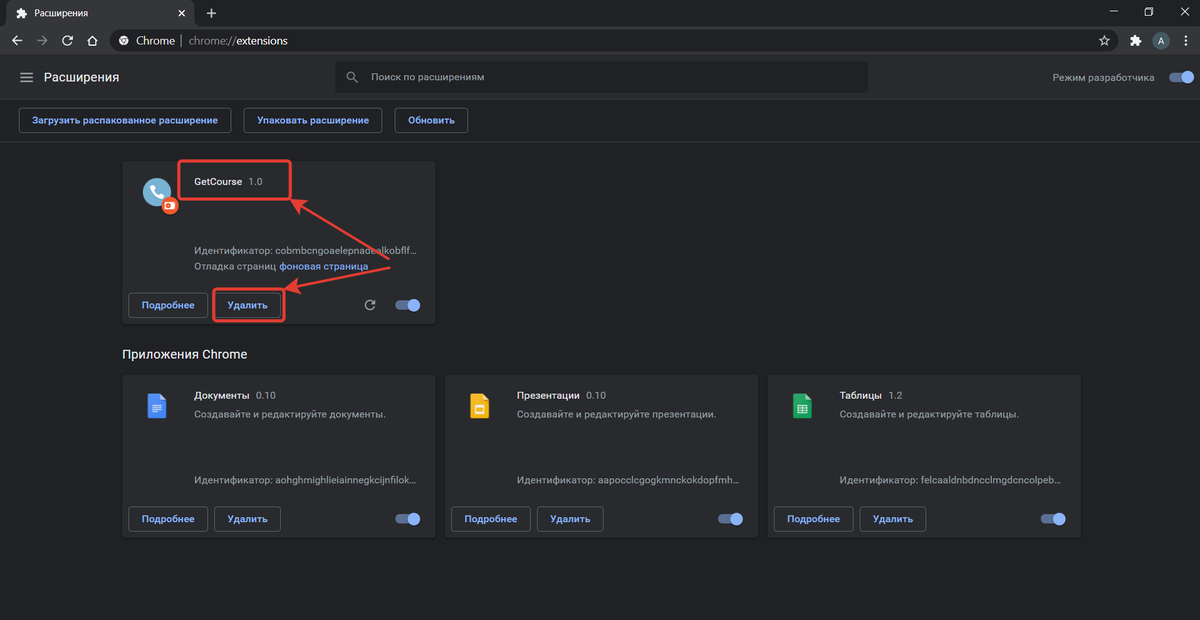
Task: Focus the Поиск по расширениям field
Action: point(601,77)
